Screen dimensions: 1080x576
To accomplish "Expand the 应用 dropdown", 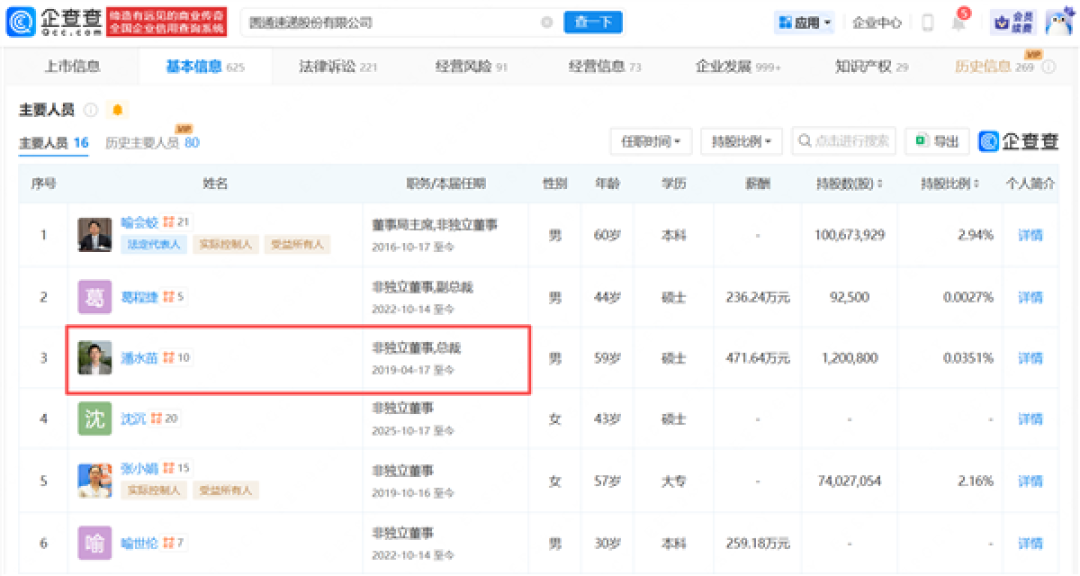I will tap(804, 23).
